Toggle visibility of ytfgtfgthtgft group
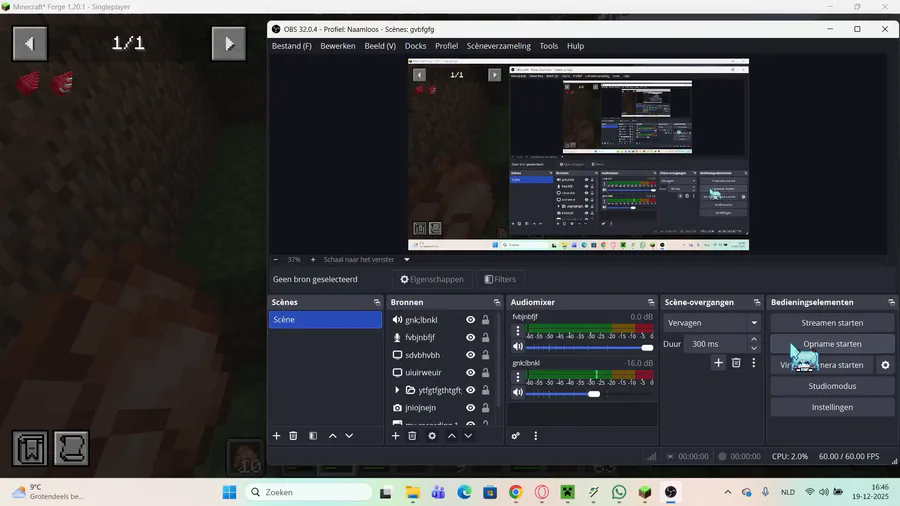Image resolution: width=900 pixels, height=506 pixels. click(x=471, y=390)
